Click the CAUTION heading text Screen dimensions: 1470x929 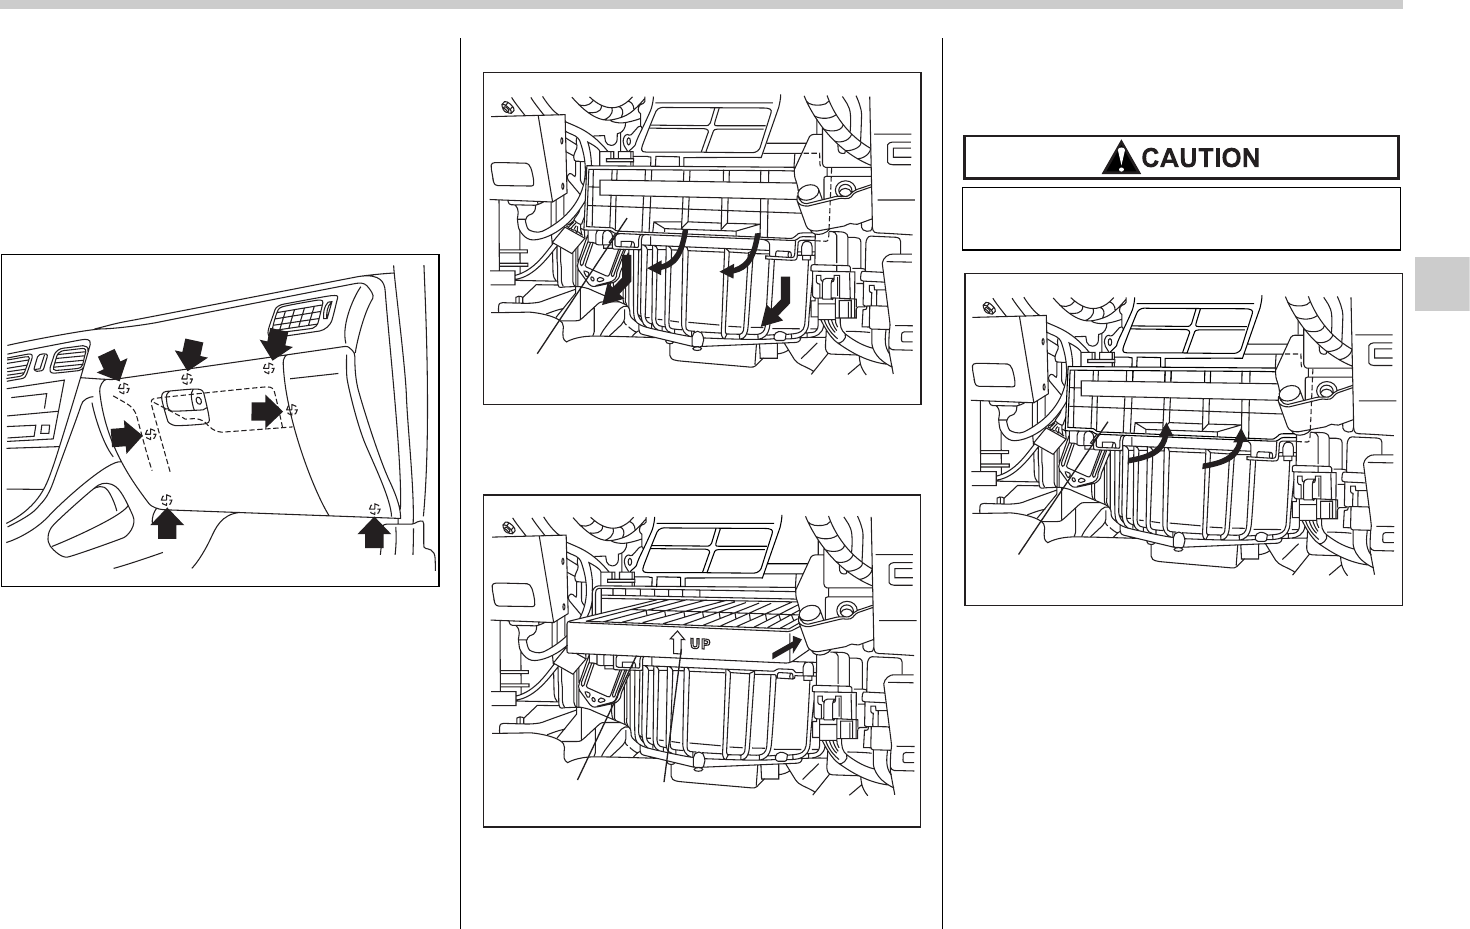click(x=1200, y=158)
